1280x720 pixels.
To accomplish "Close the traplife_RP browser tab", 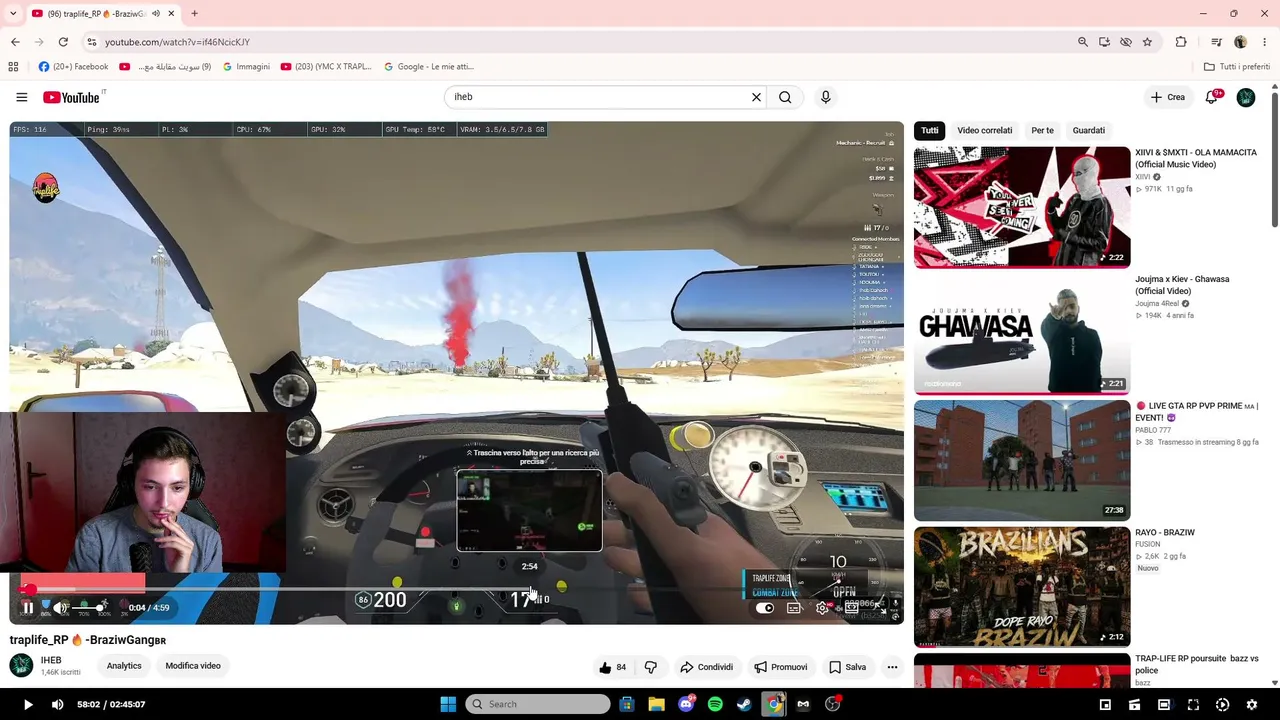I will pos(171,14).
